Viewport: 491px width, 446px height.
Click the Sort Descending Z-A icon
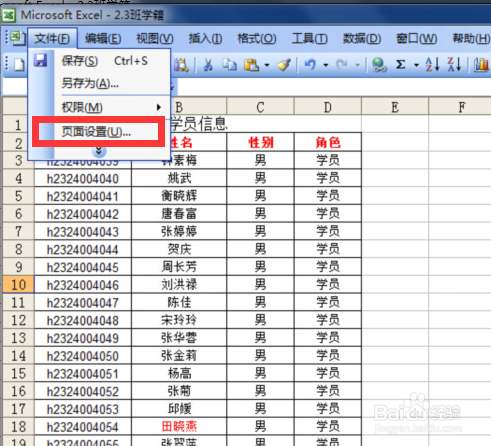pyautogui.click(x=454, y=64)
